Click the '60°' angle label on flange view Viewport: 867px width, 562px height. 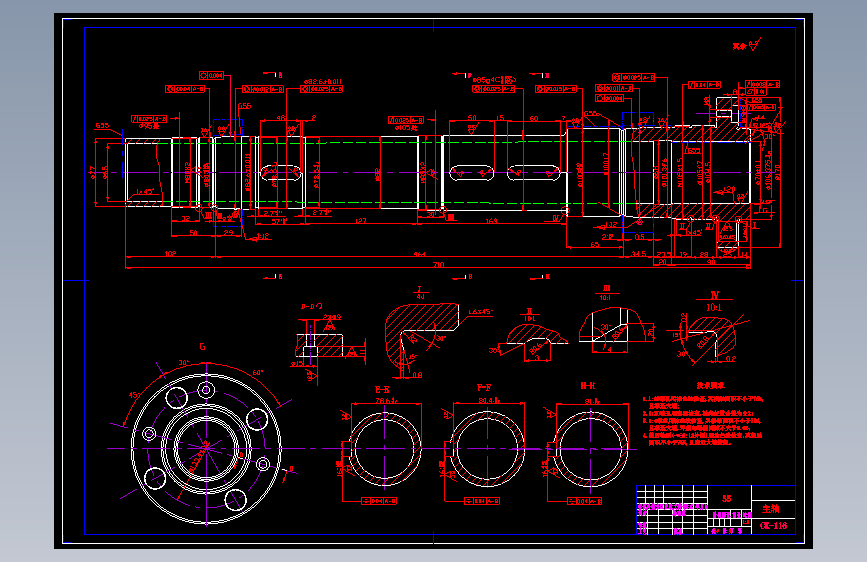pyautogui.click(x=258, y=373)
